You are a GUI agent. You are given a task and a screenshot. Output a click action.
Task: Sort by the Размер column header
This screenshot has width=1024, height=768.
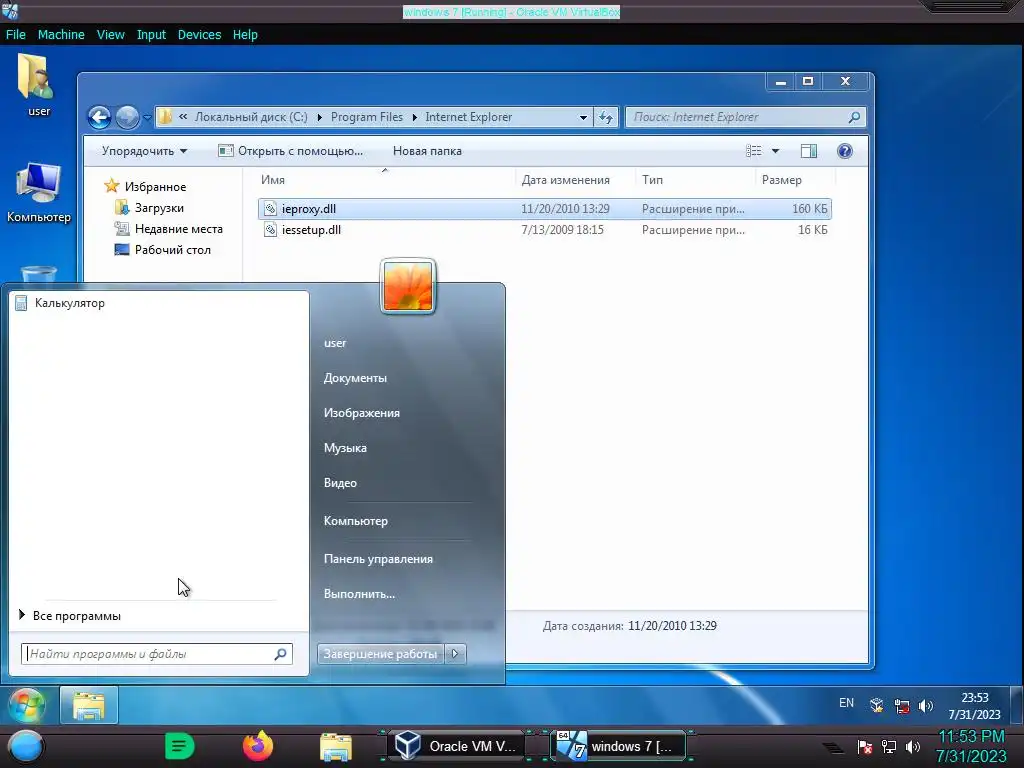click(782, 180)
